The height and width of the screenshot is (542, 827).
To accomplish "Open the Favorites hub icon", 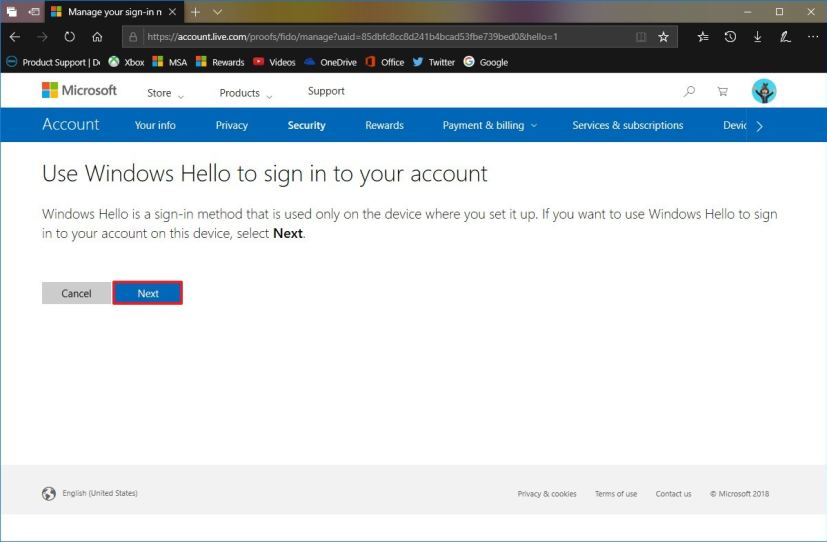I will (x=703, y=37).
